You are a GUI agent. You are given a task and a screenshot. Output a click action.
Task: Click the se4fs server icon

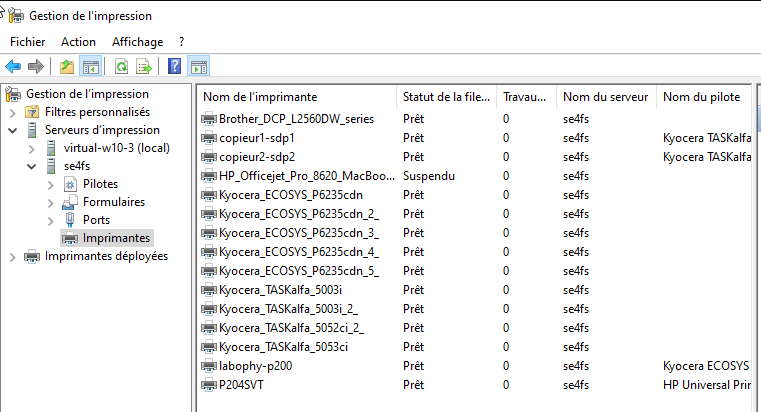[51, 166]
